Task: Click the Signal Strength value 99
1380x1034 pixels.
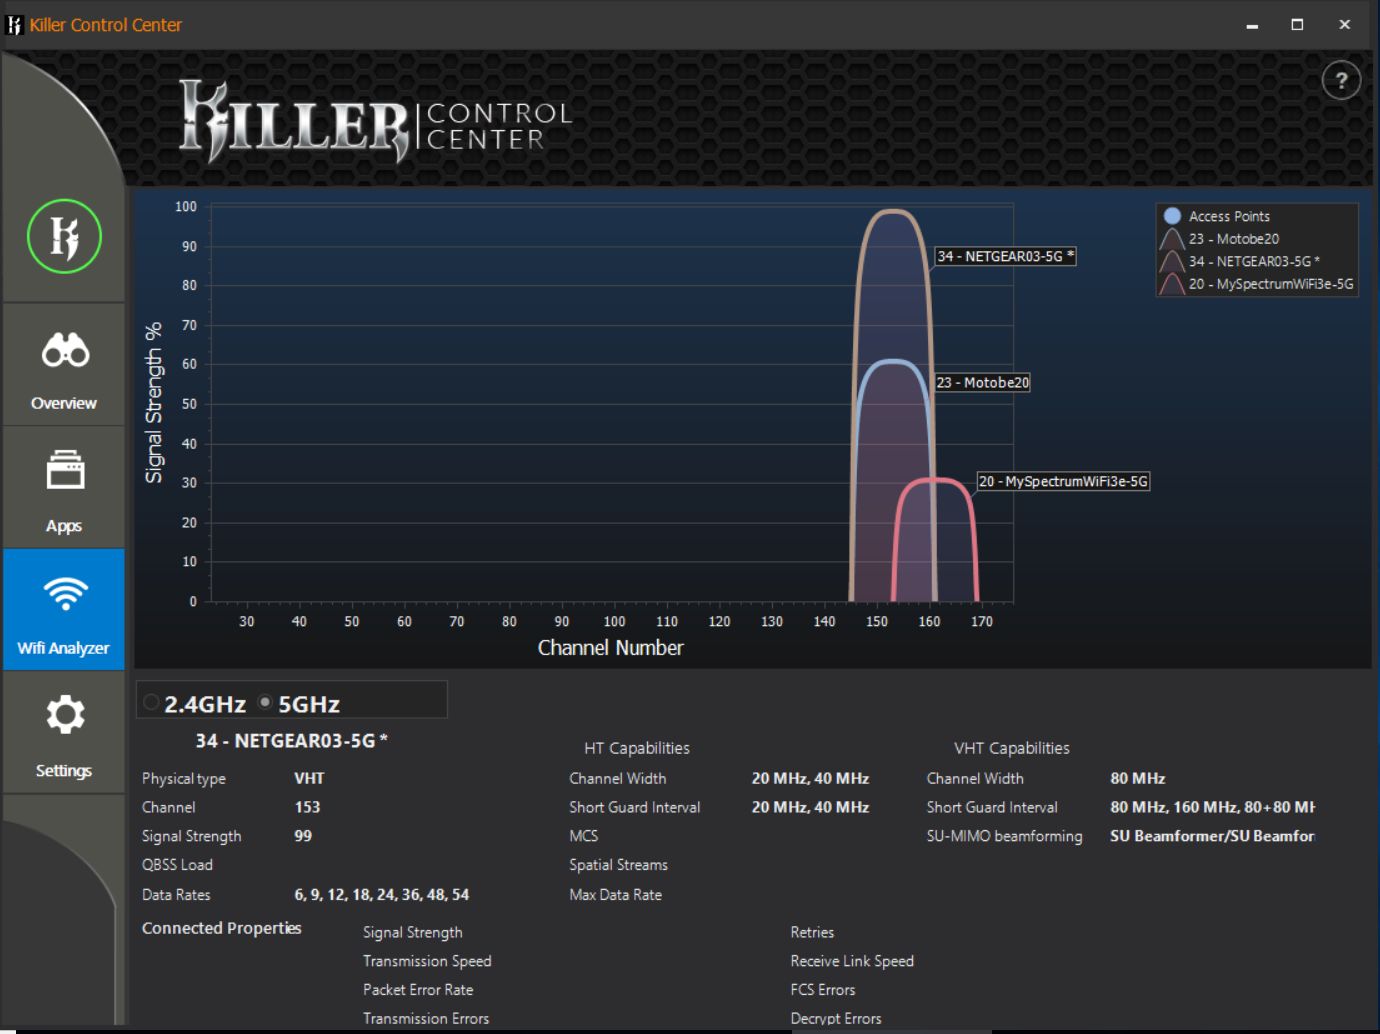Action: point(303,836)
